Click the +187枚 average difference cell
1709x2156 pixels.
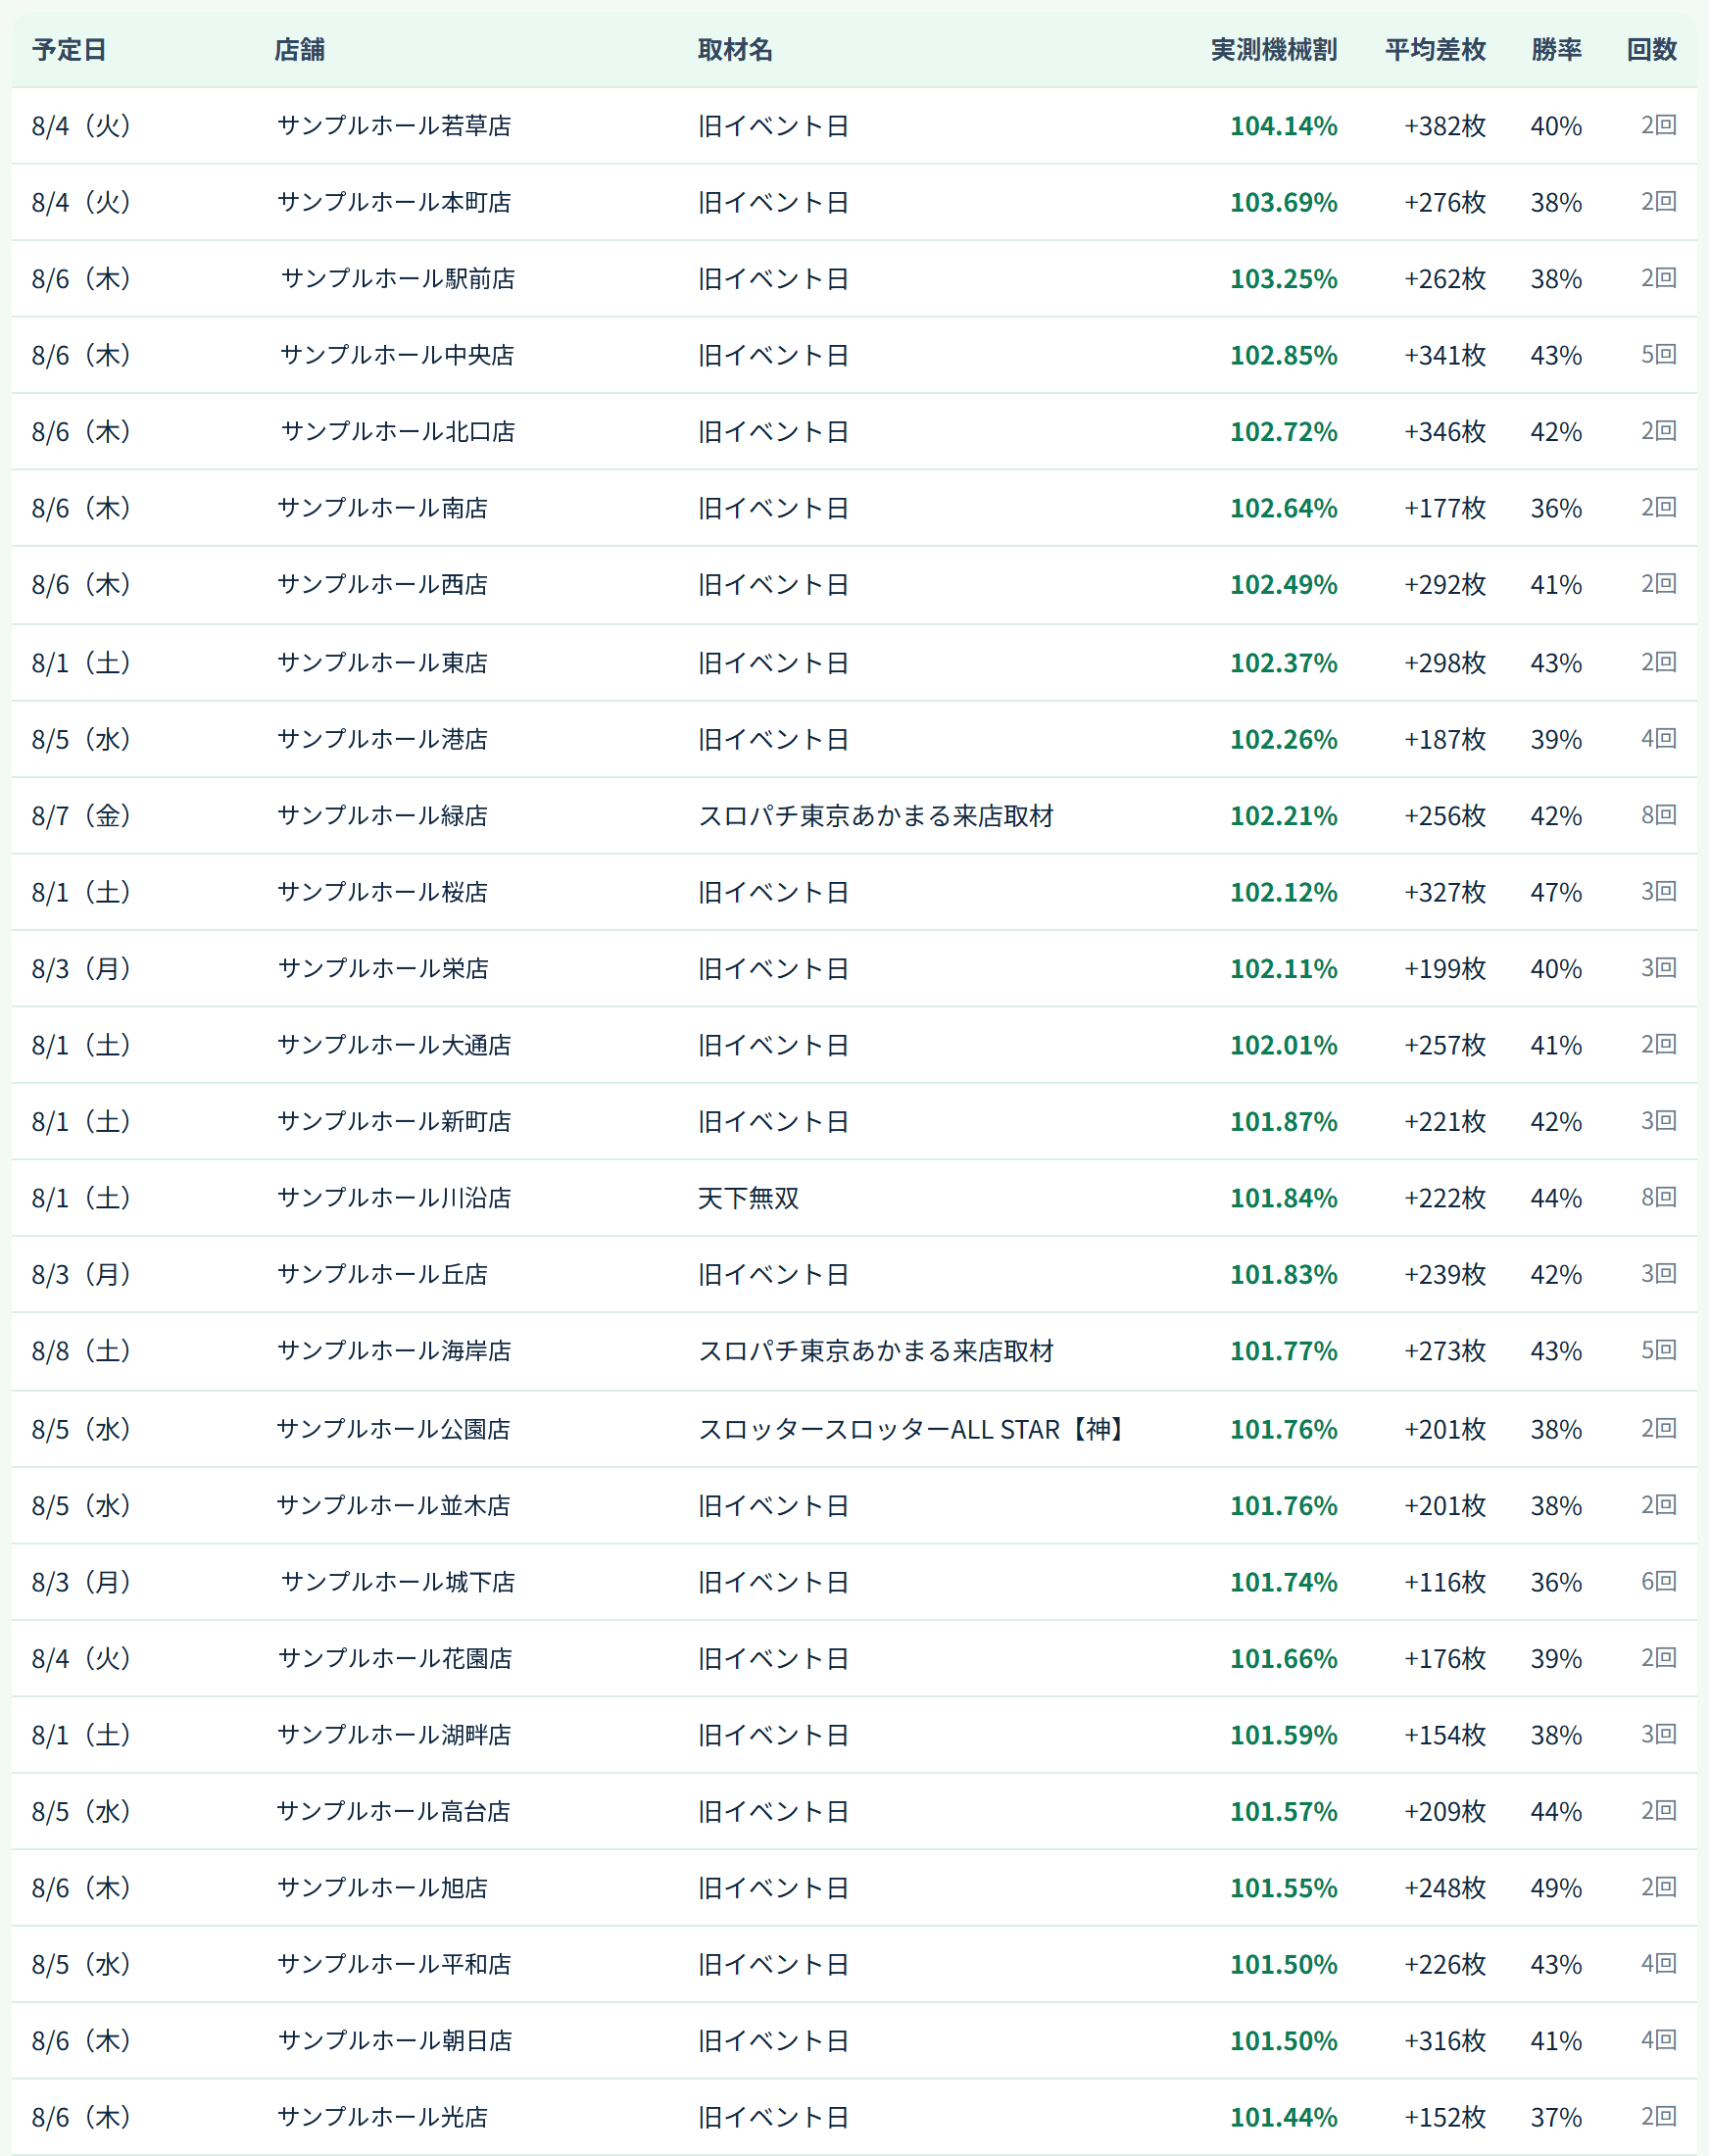1445,740
